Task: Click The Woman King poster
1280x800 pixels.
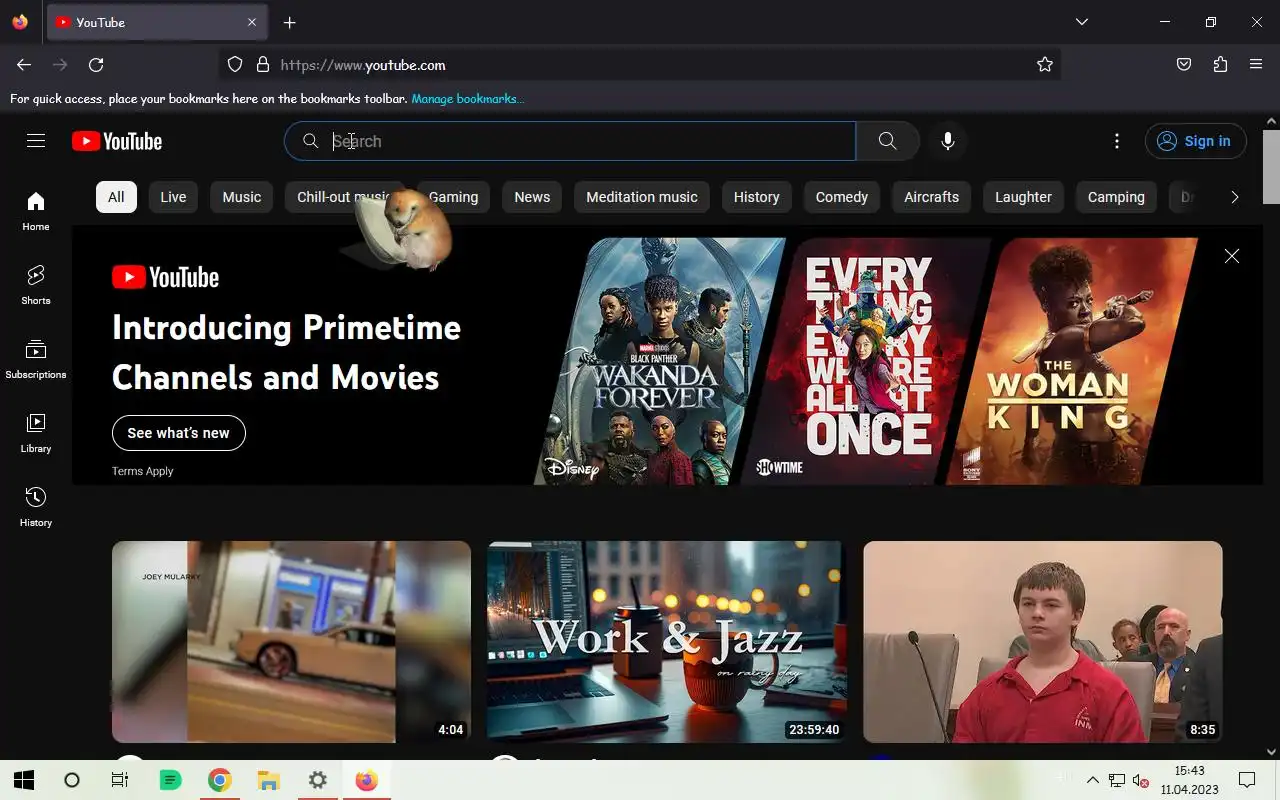Action: 1070,361
